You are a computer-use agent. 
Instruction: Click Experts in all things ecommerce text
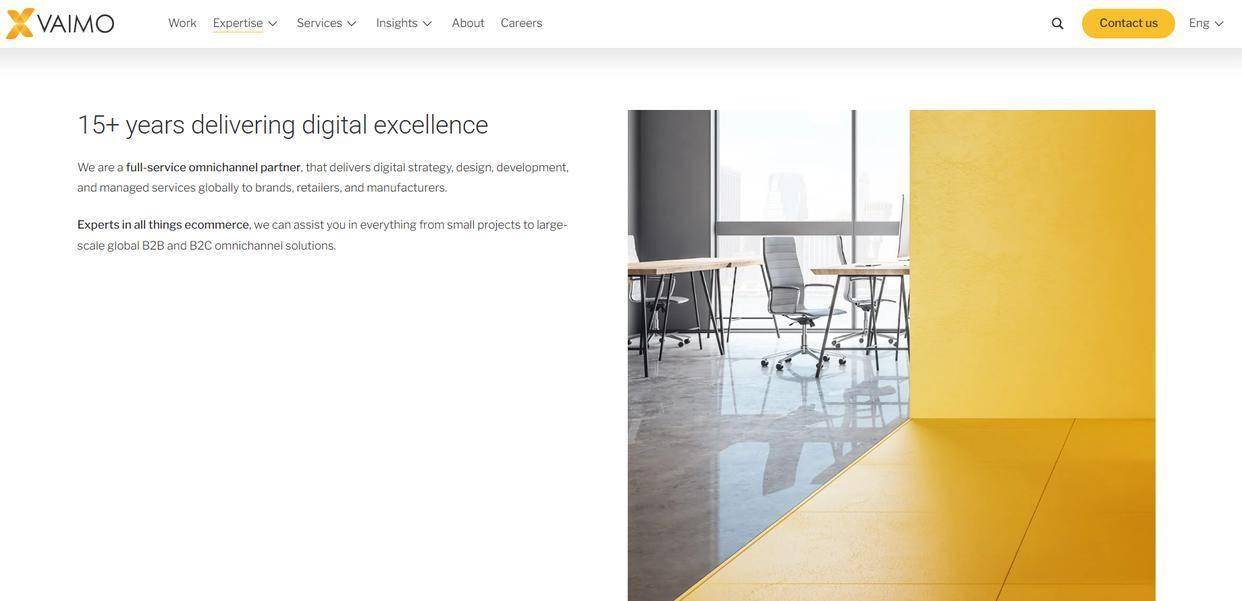pos(163,225)
